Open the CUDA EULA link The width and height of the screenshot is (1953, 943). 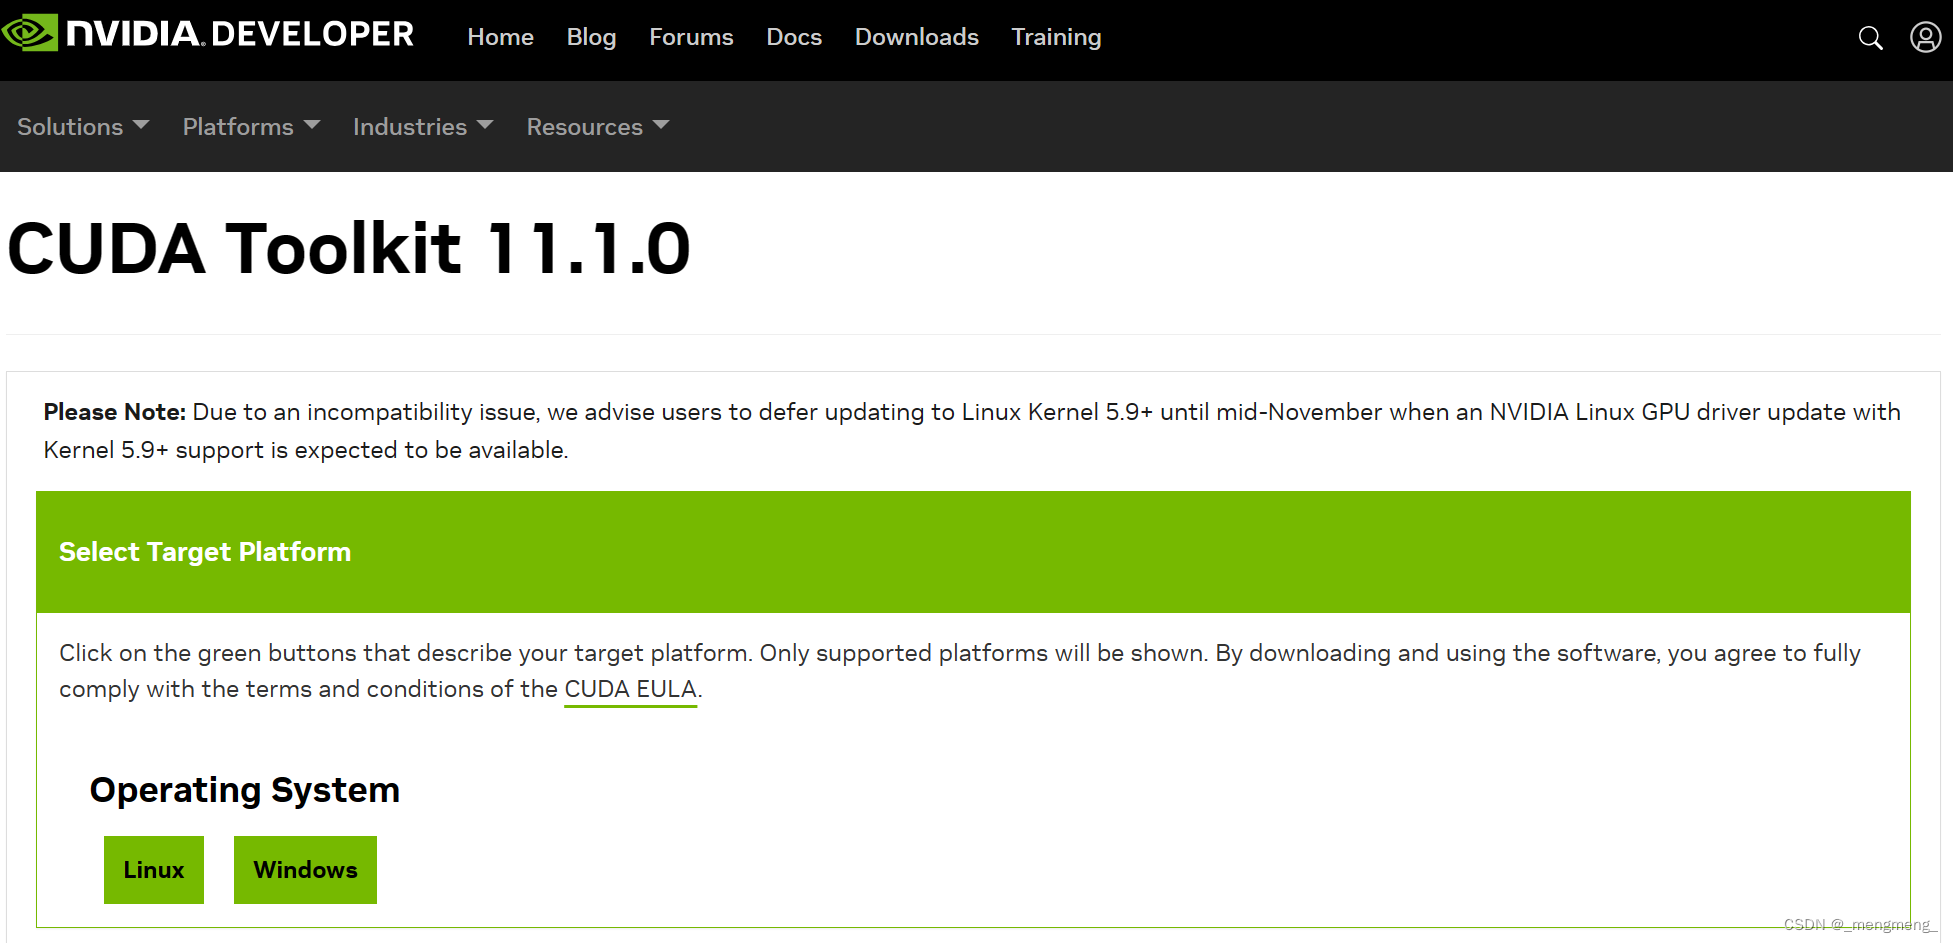click(x=630, y=689)
